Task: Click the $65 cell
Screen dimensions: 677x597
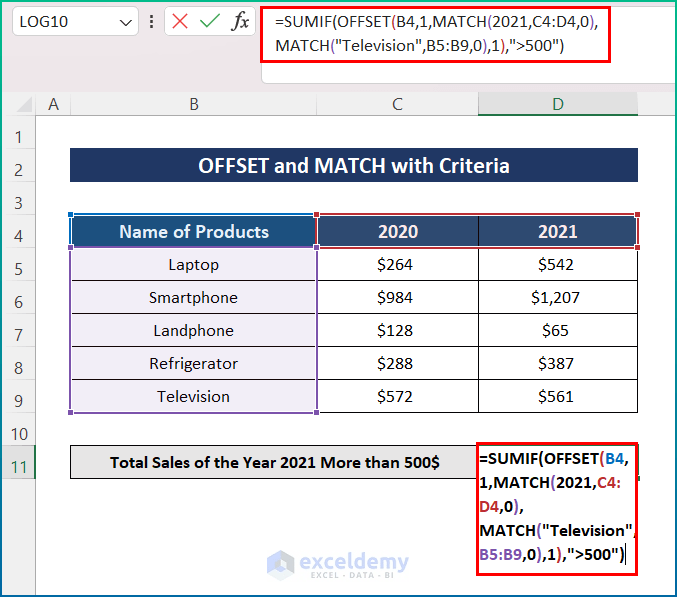Action: tap(558, 330)
